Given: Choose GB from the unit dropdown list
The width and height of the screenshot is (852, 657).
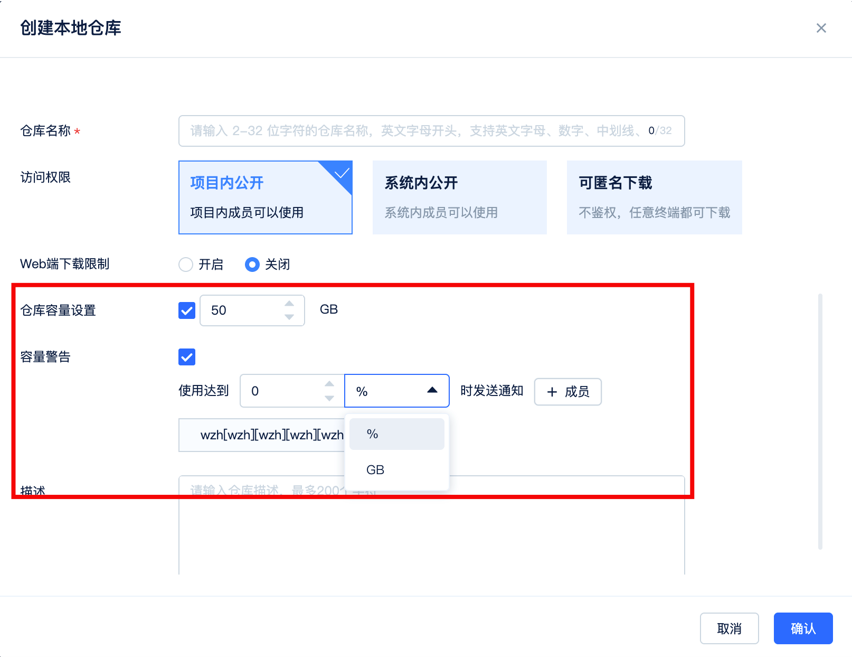Looking at the screenshot, I should (396, 470).
